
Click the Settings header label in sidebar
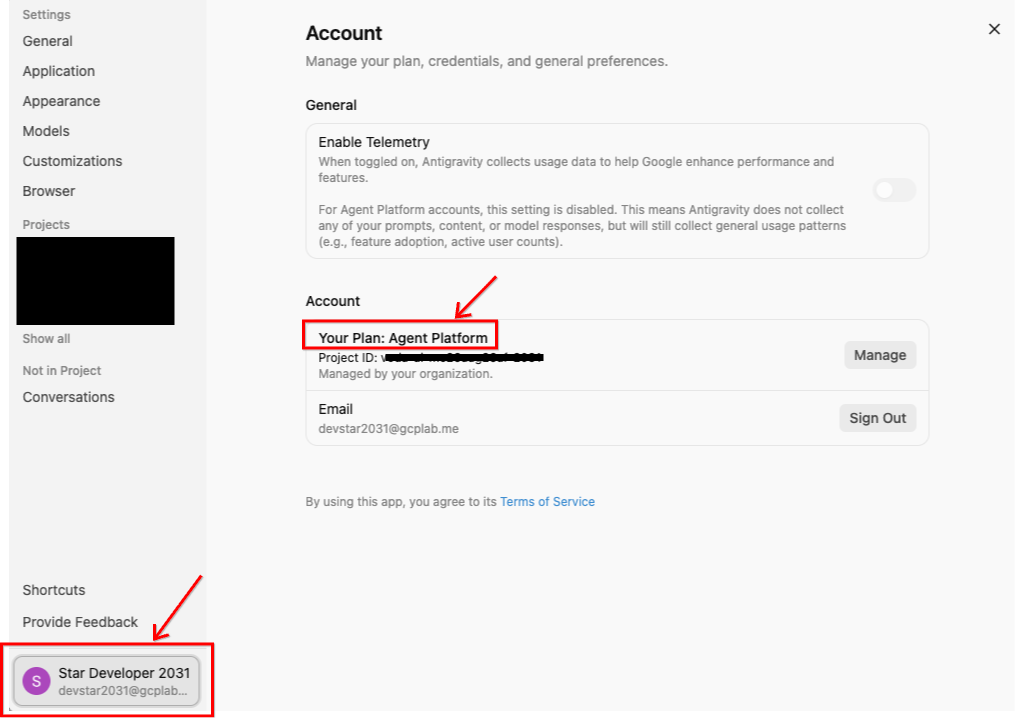coord(47,14)
